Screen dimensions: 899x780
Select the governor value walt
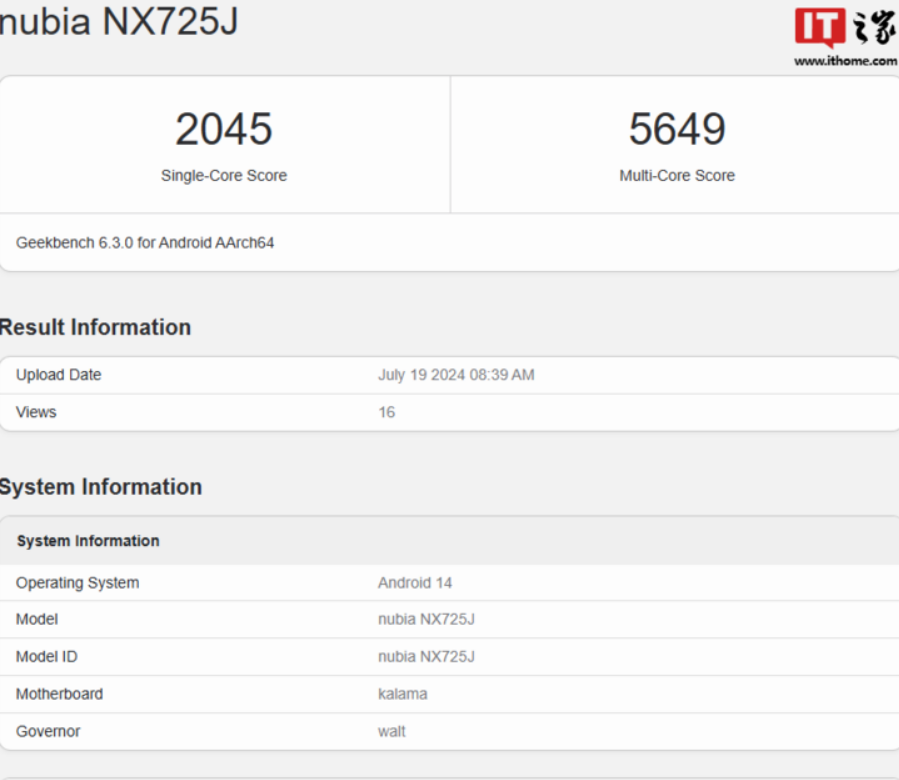tap(392, 731)
